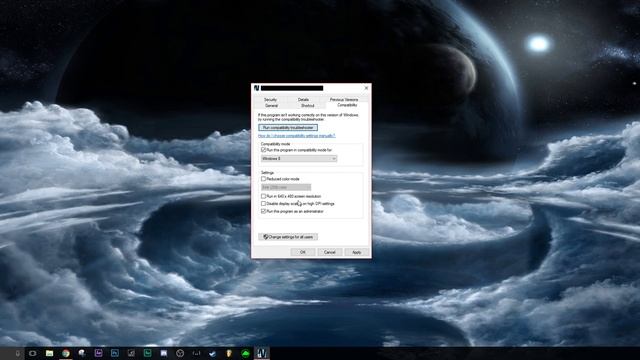This screenshot has height=360, width=640.
Task: Enable Reduced color mode checkbox
Action: 264,179
